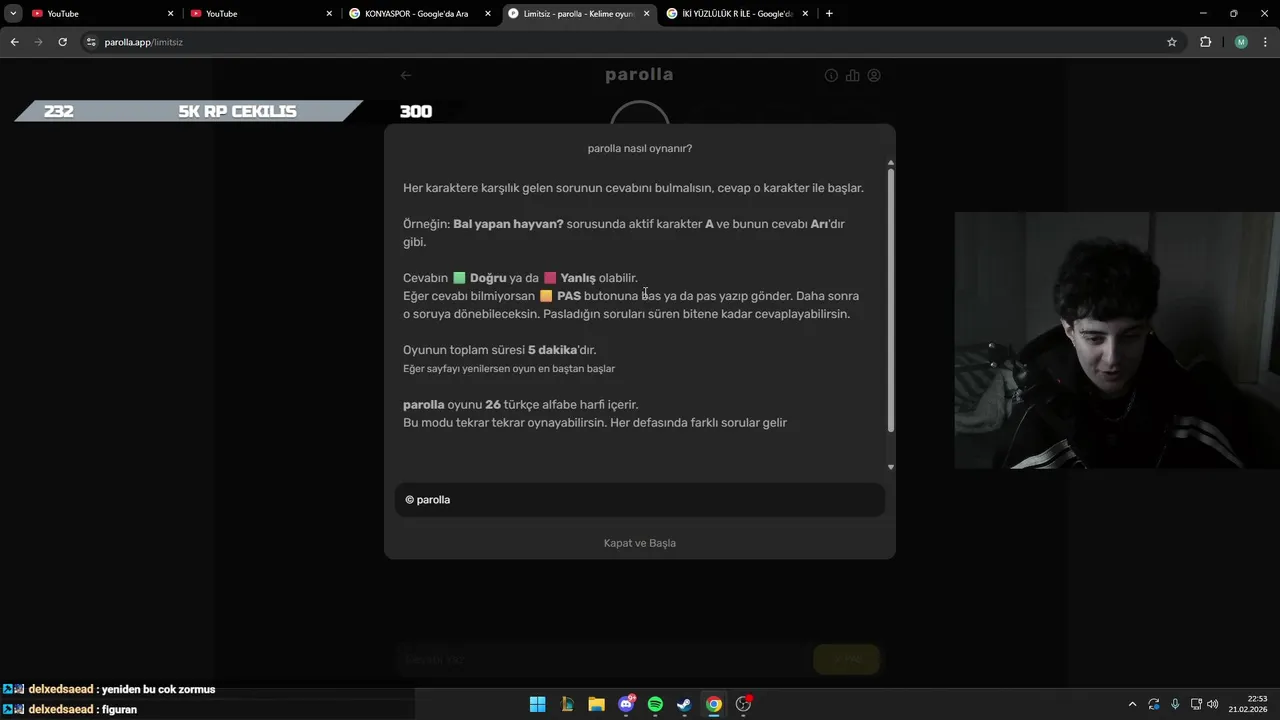Click the webcam video overlay

coord(1117,340)
